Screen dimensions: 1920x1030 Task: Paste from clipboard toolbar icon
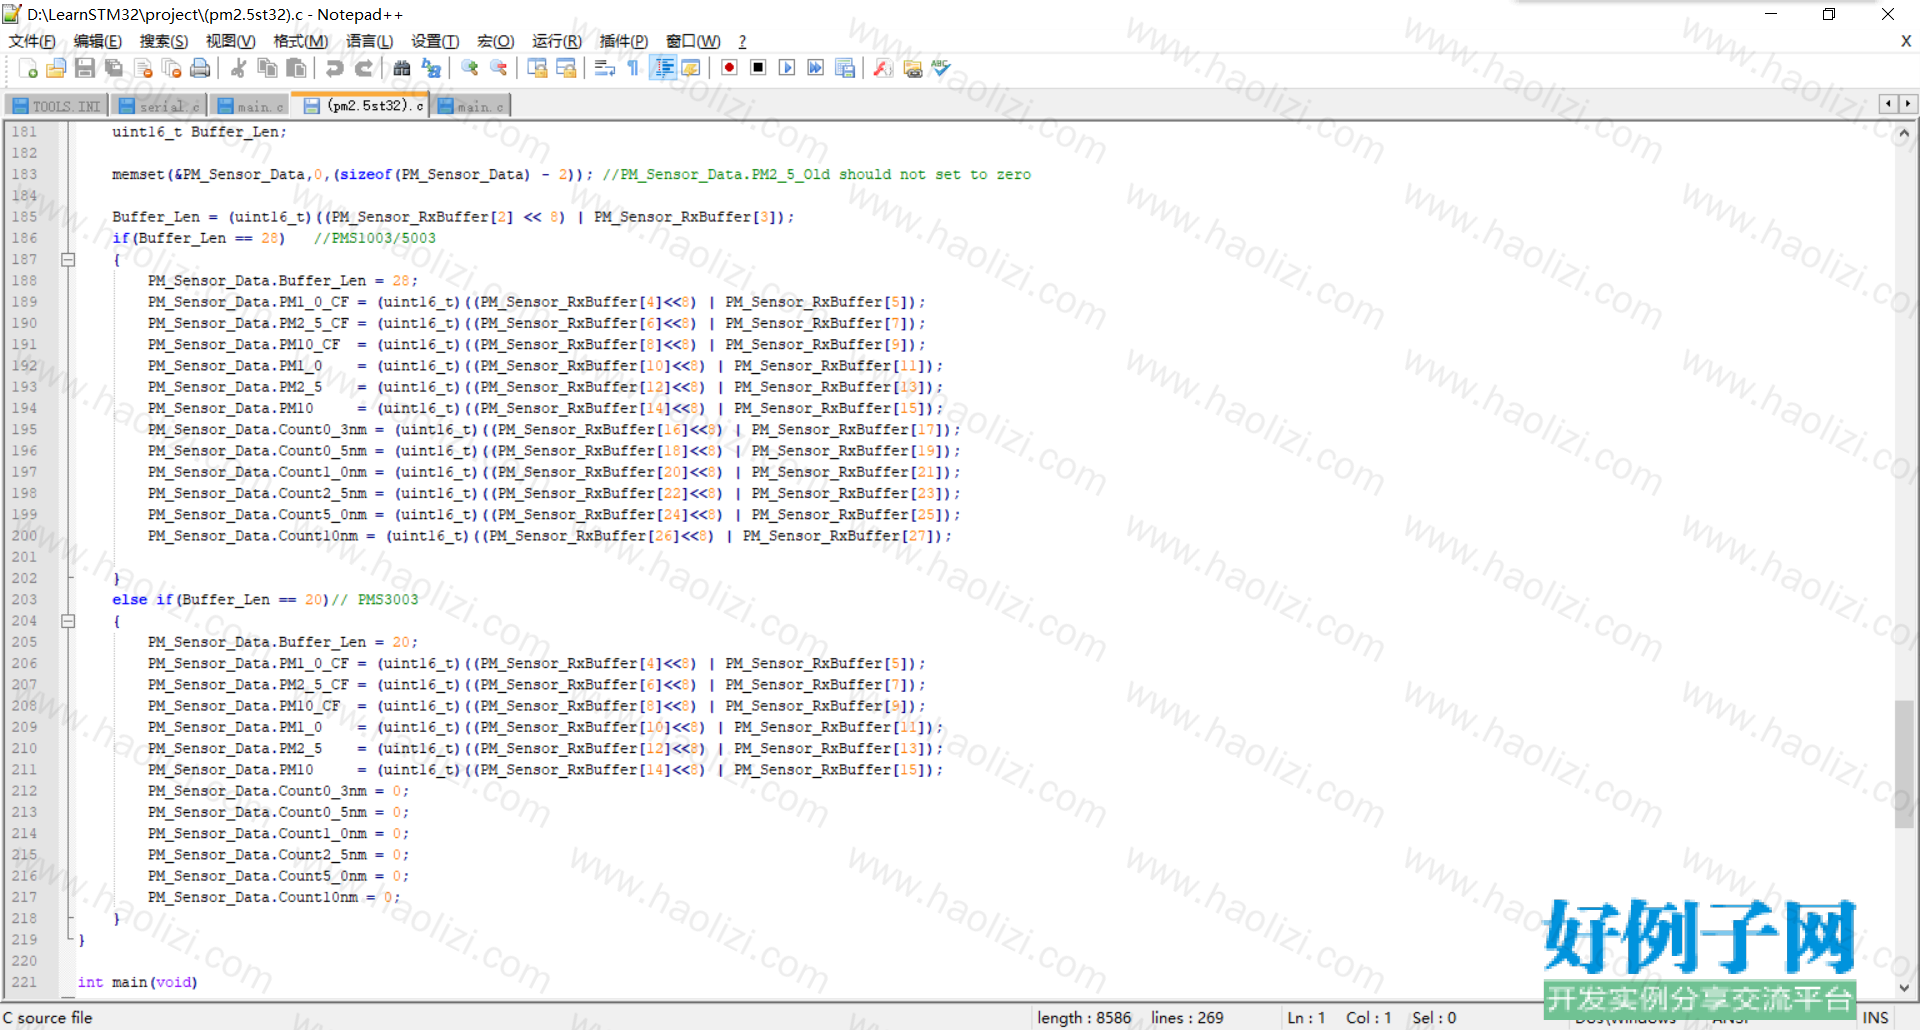tap(296, 68)
